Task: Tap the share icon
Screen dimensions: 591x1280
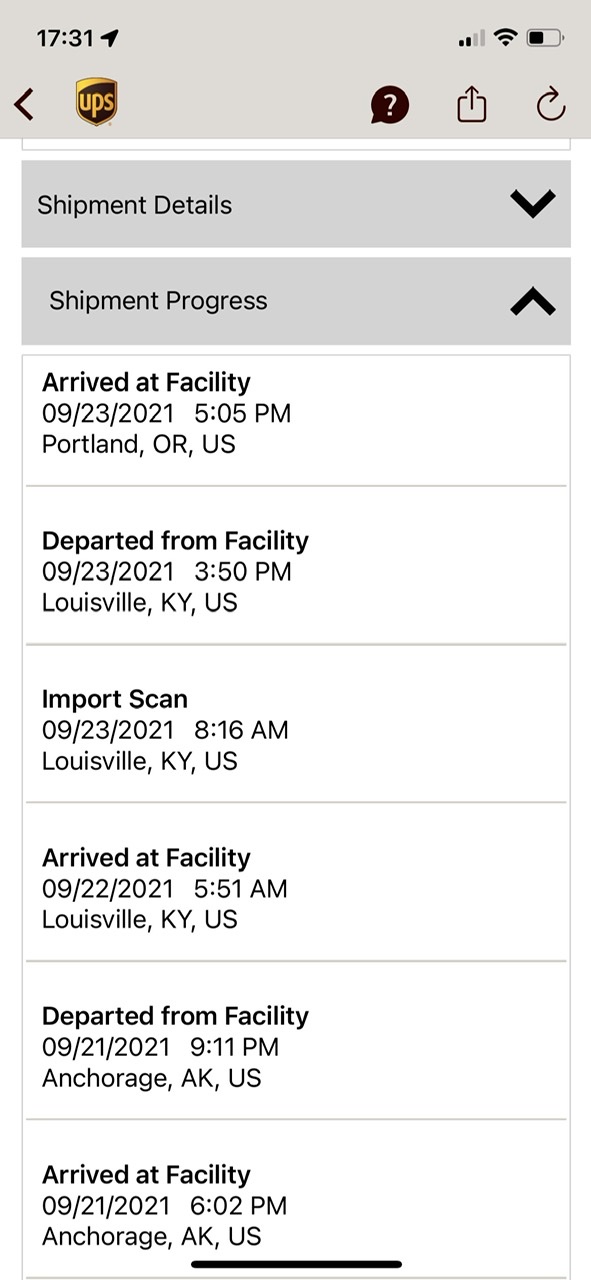Action: click(472, 103)
